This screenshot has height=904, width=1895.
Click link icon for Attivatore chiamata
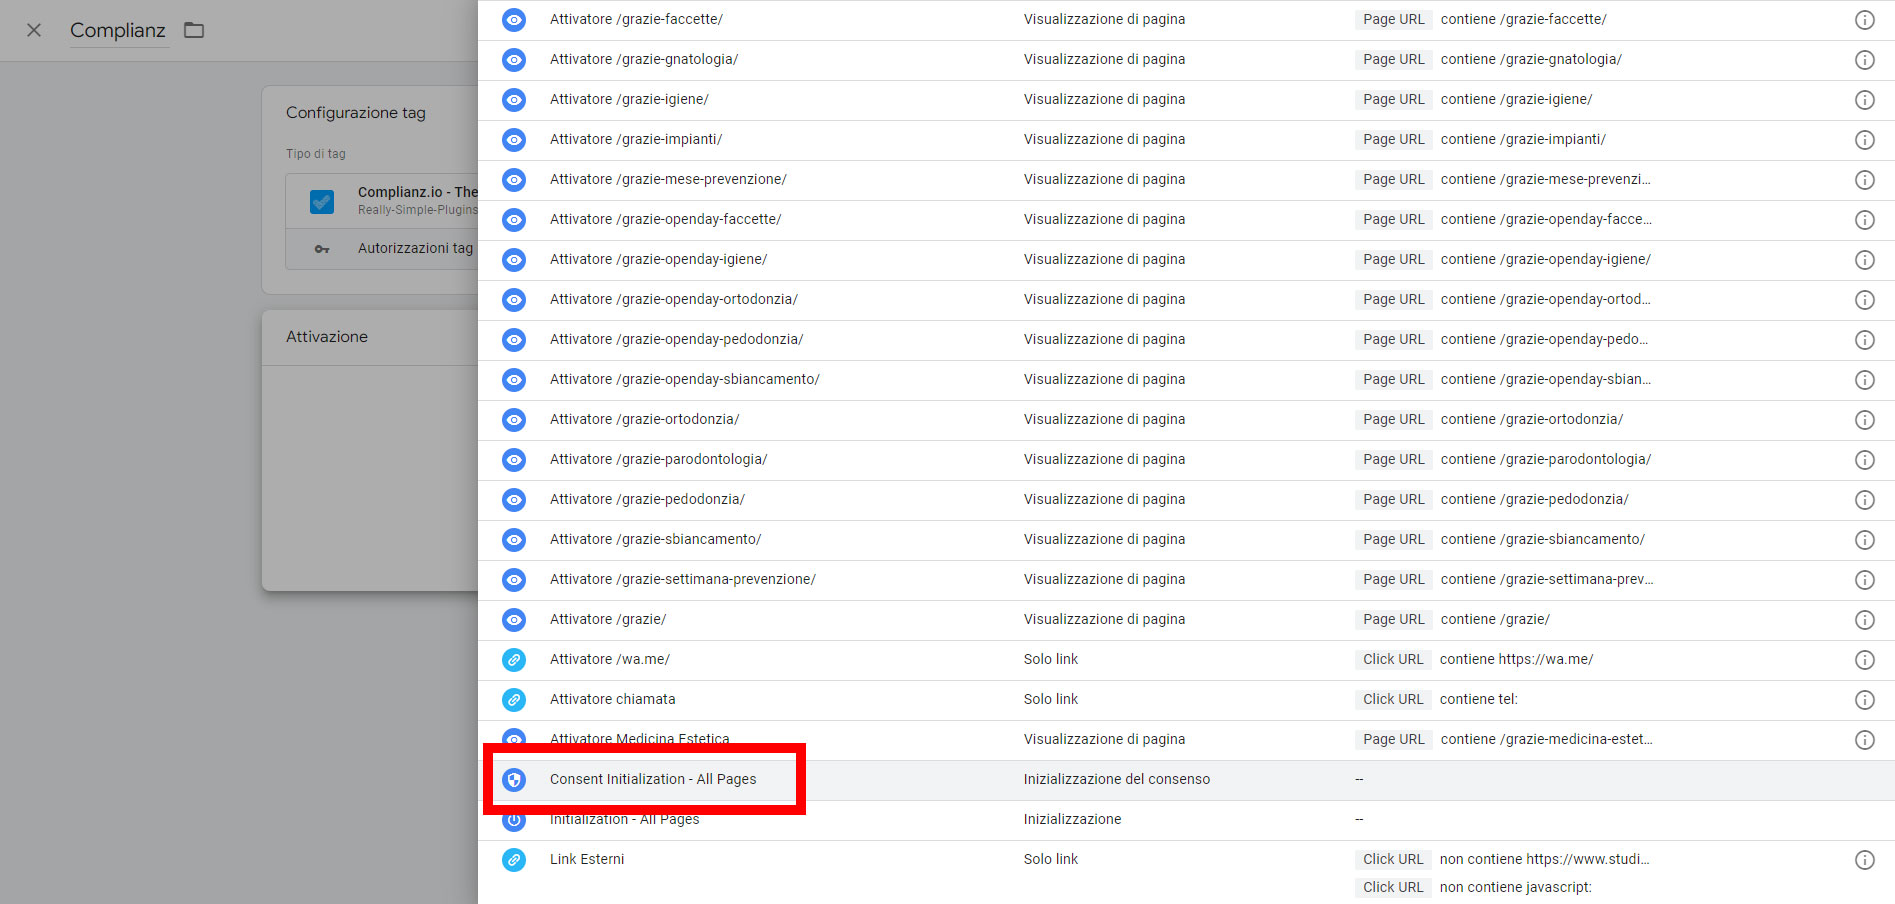tap(514, 700)
